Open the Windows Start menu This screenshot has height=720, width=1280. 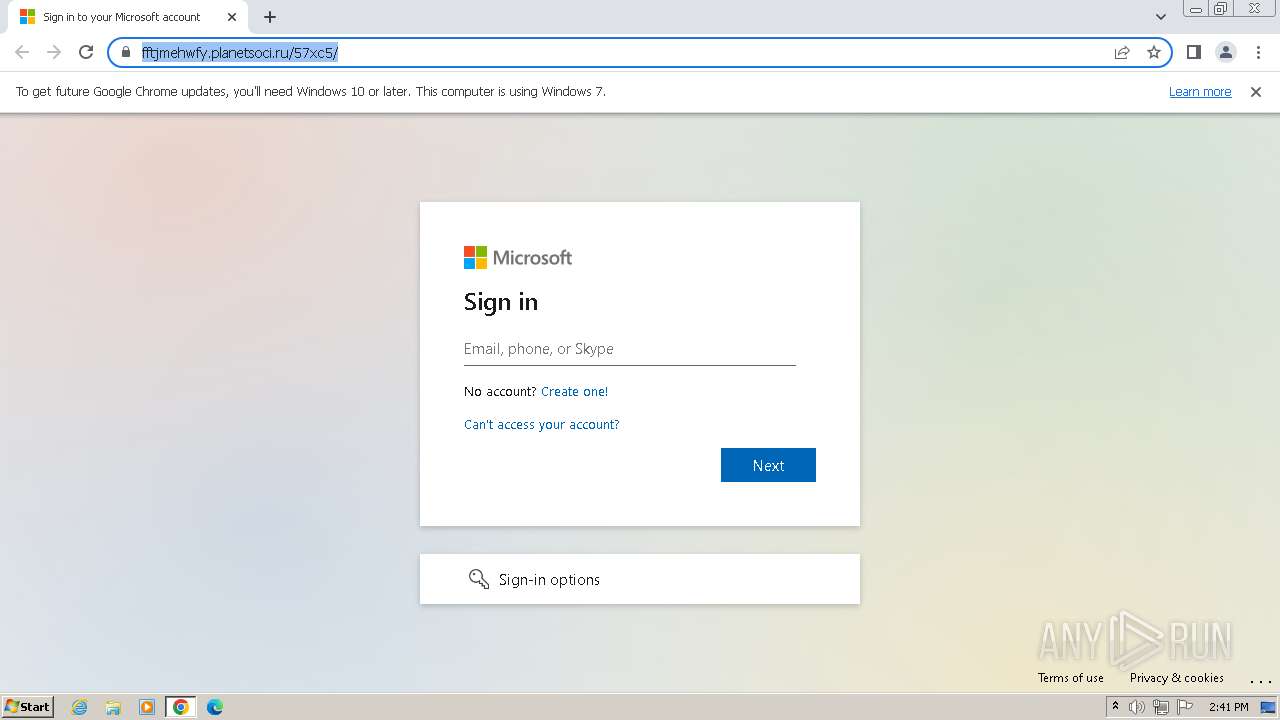[28, 707]
